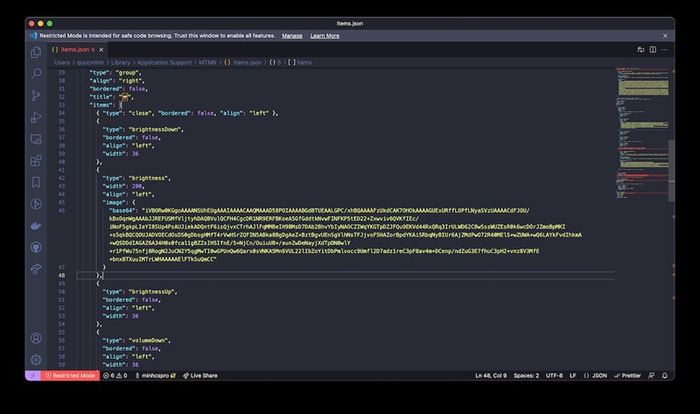The width and height of the screenshot is (700, 414).
Task: Click the minhcspro status bar item
Action: pos(155,376)
